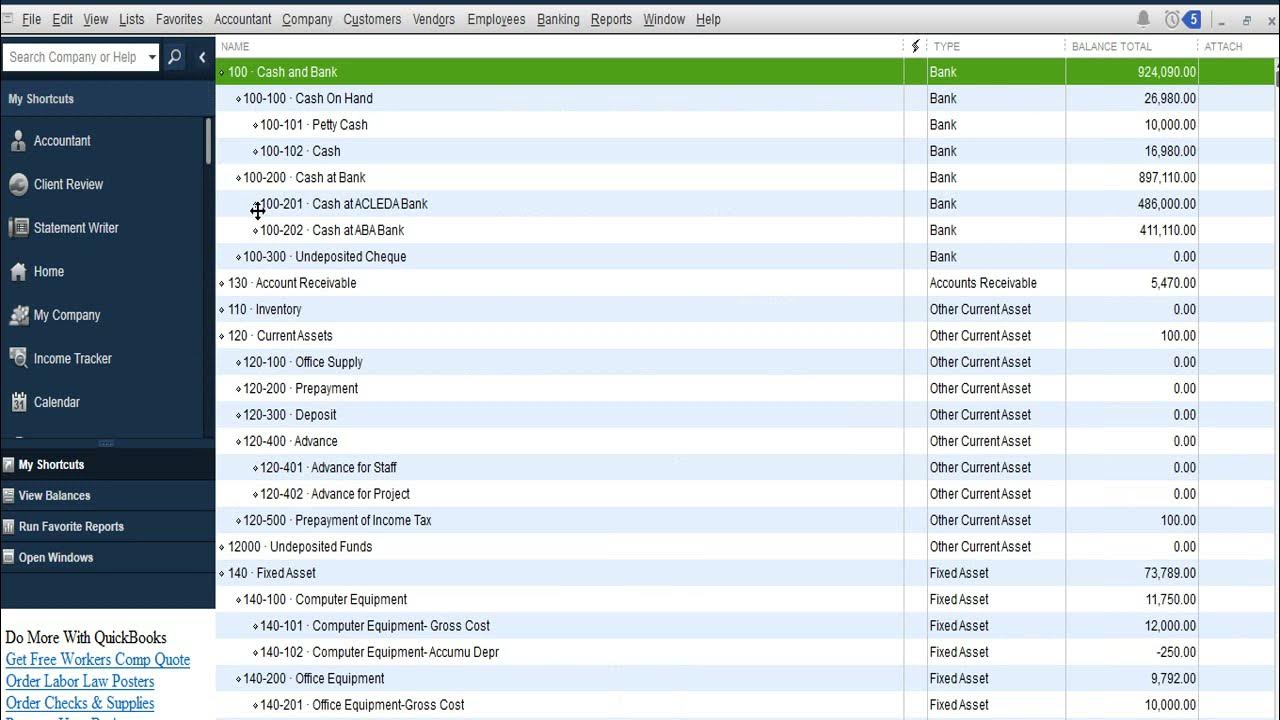This screenshot has height=720, width=1280.
Task: Click the Run Favorite Reports icon
Action: click(x=9, y=527)
